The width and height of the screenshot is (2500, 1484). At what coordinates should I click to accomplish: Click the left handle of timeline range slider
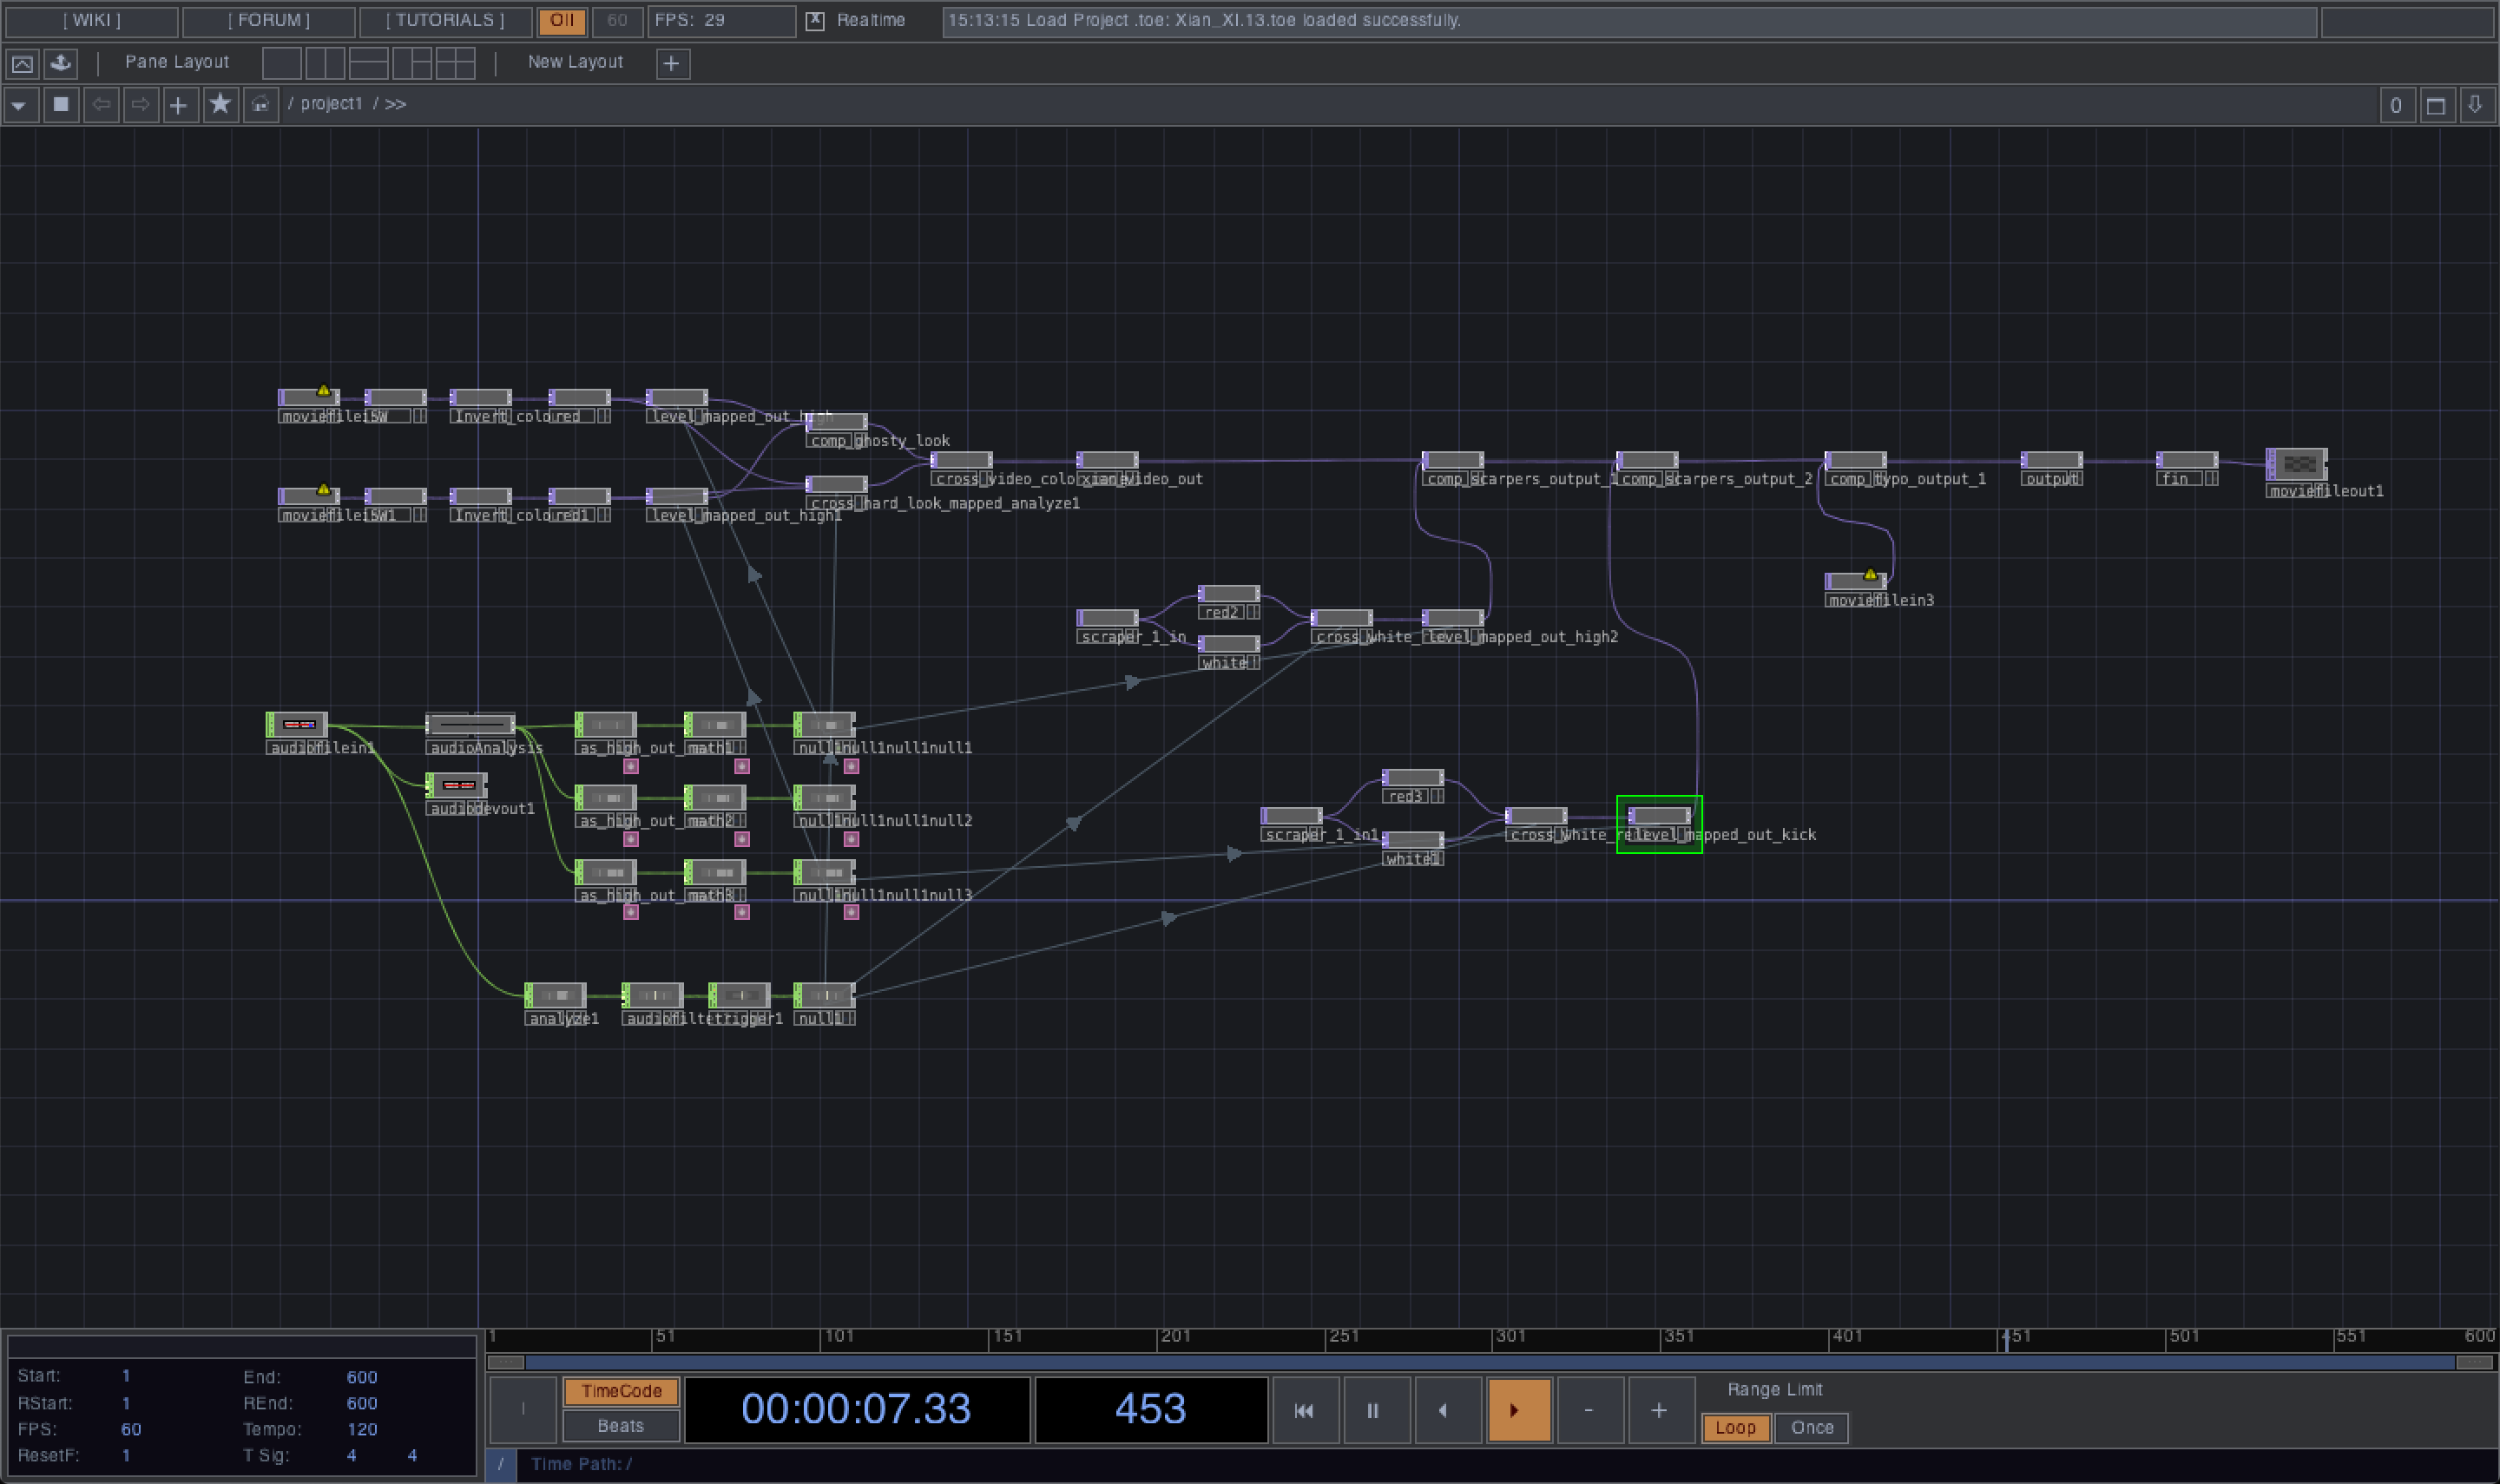pos(505,1362)
